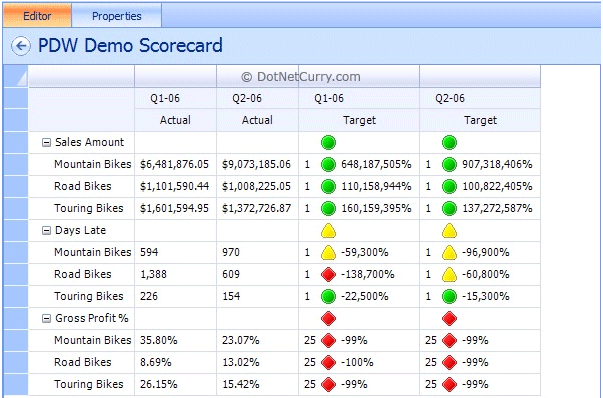Click green indicator in Sales Amount Q2-06 Target
Image resolution: width=603 pixels, height=398 pixels.
[449, 143]
